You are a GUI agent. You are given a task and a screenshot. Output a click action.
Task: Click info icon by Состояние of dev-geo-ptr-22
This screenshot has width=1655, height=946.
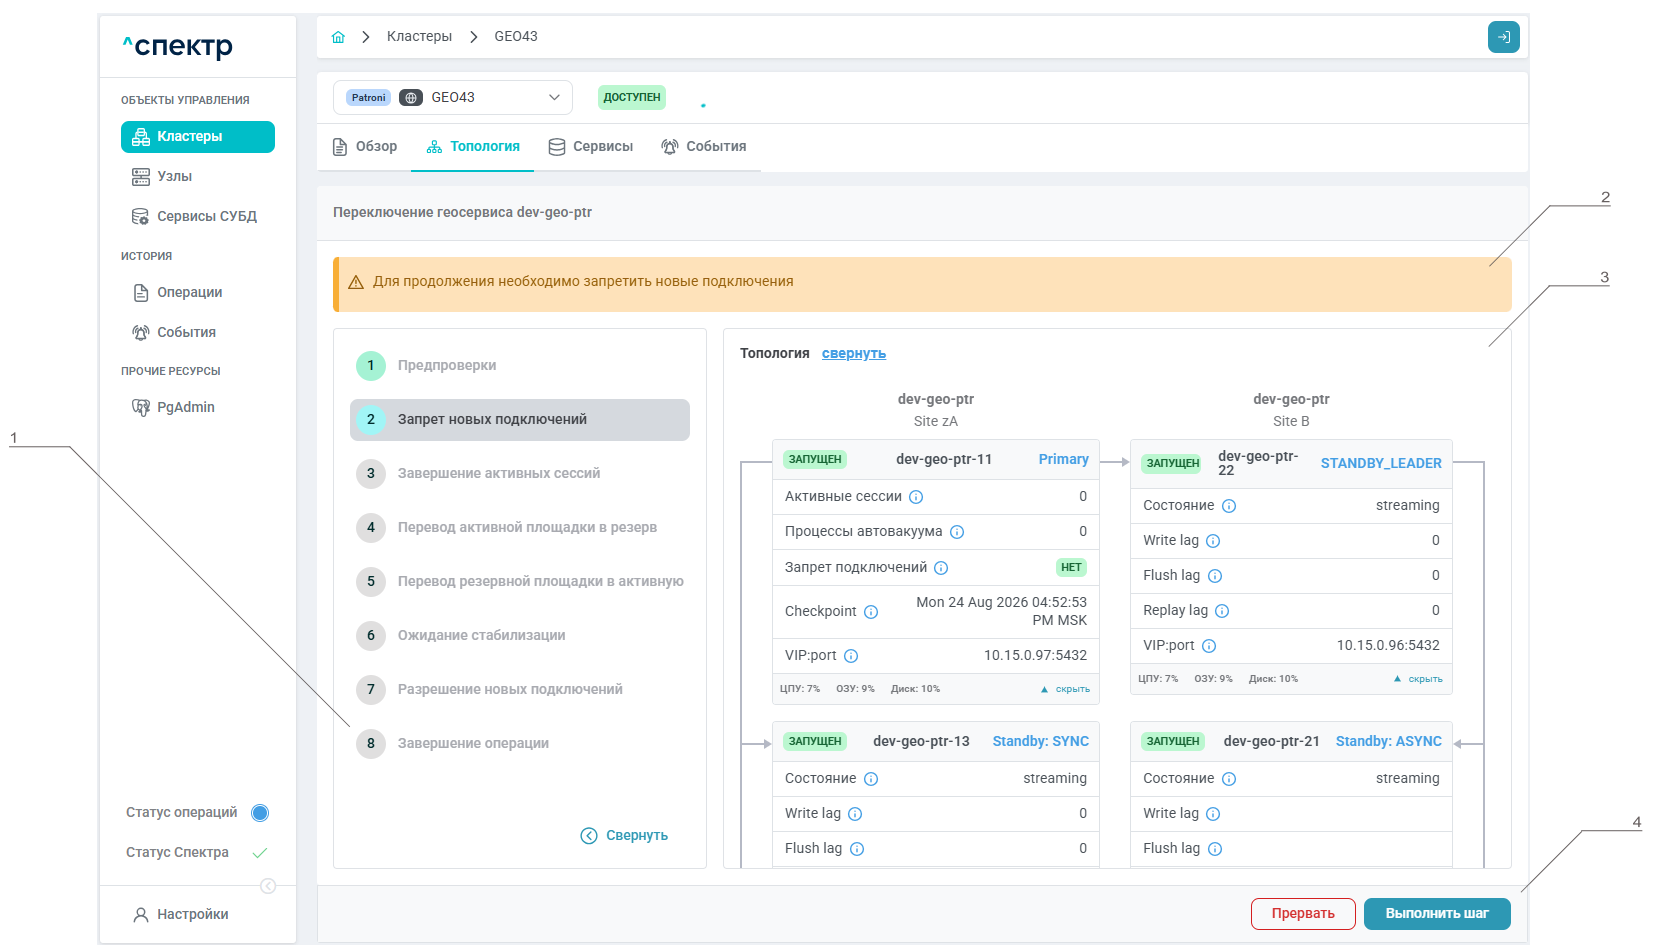coord(1229,506)
